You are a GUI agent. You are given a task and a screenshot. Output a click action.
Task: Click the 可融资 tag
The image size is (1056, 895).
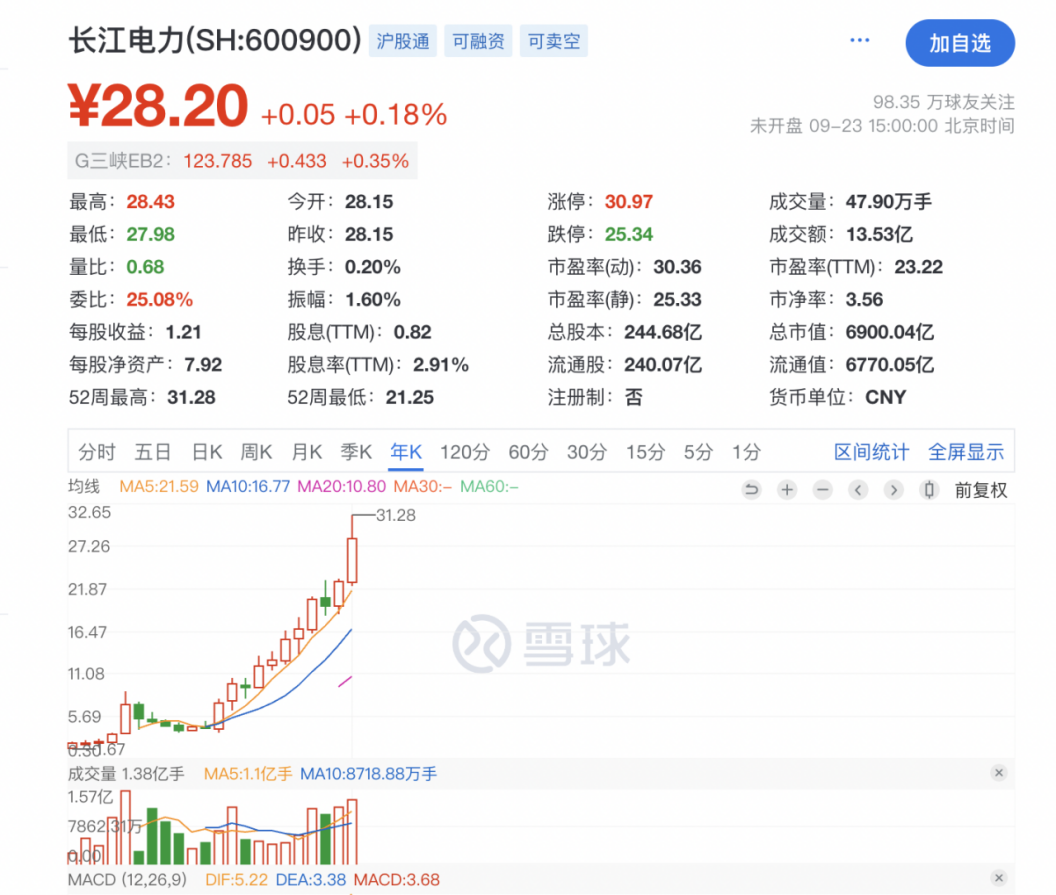point(478,41)
